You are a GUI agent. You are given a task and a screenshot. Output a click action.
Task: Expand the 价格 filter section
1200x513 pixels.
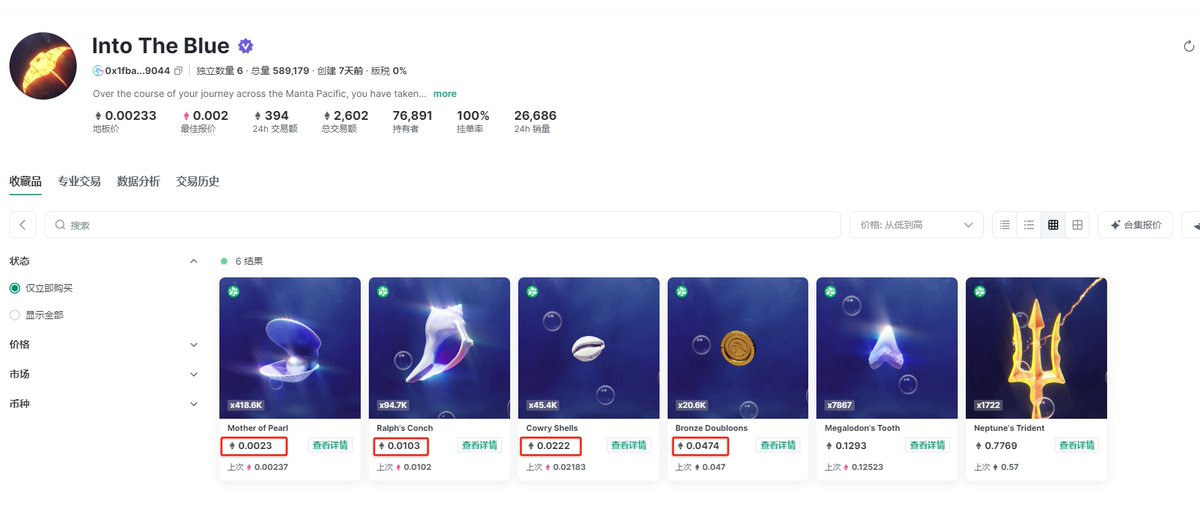pyautogui.click(x=104, y=344)
